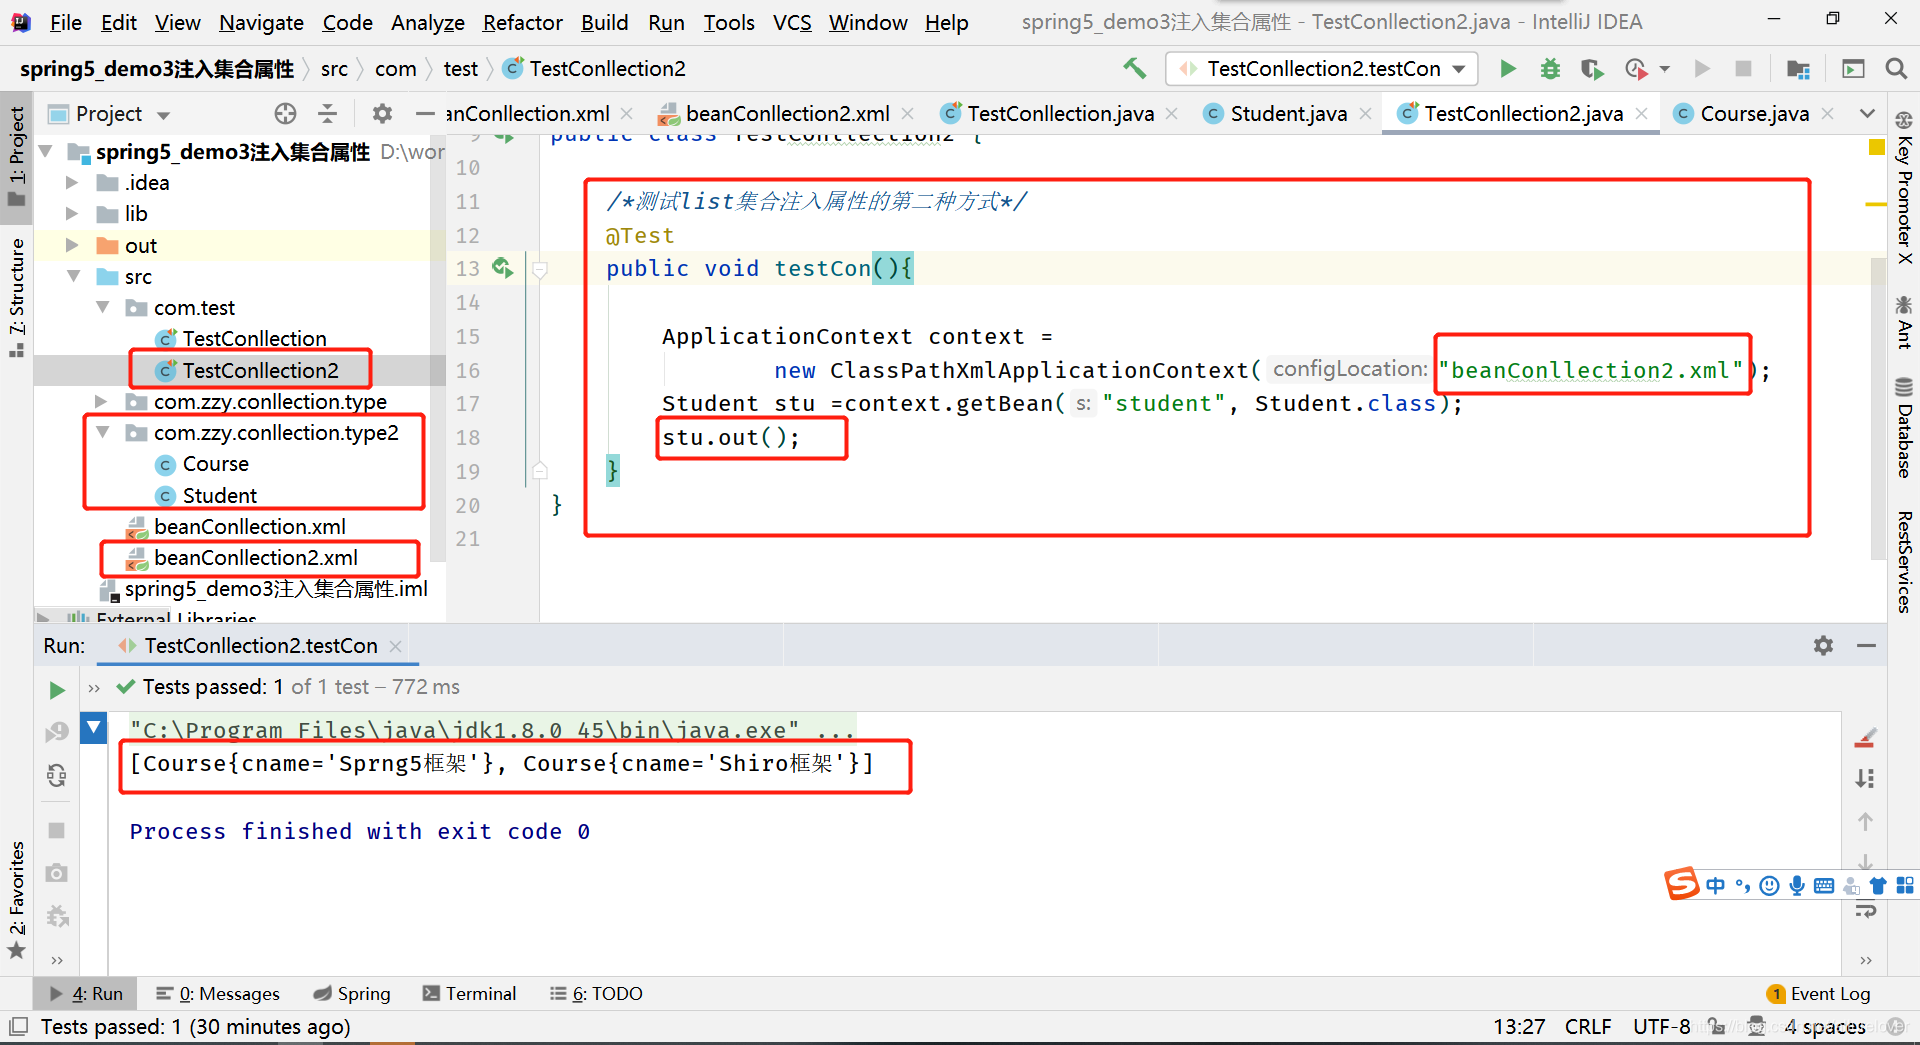The width and height of the screenshot is (1920, 1045).
Task: Switch to Student.java tab
Action: [x=1288, y=113]
